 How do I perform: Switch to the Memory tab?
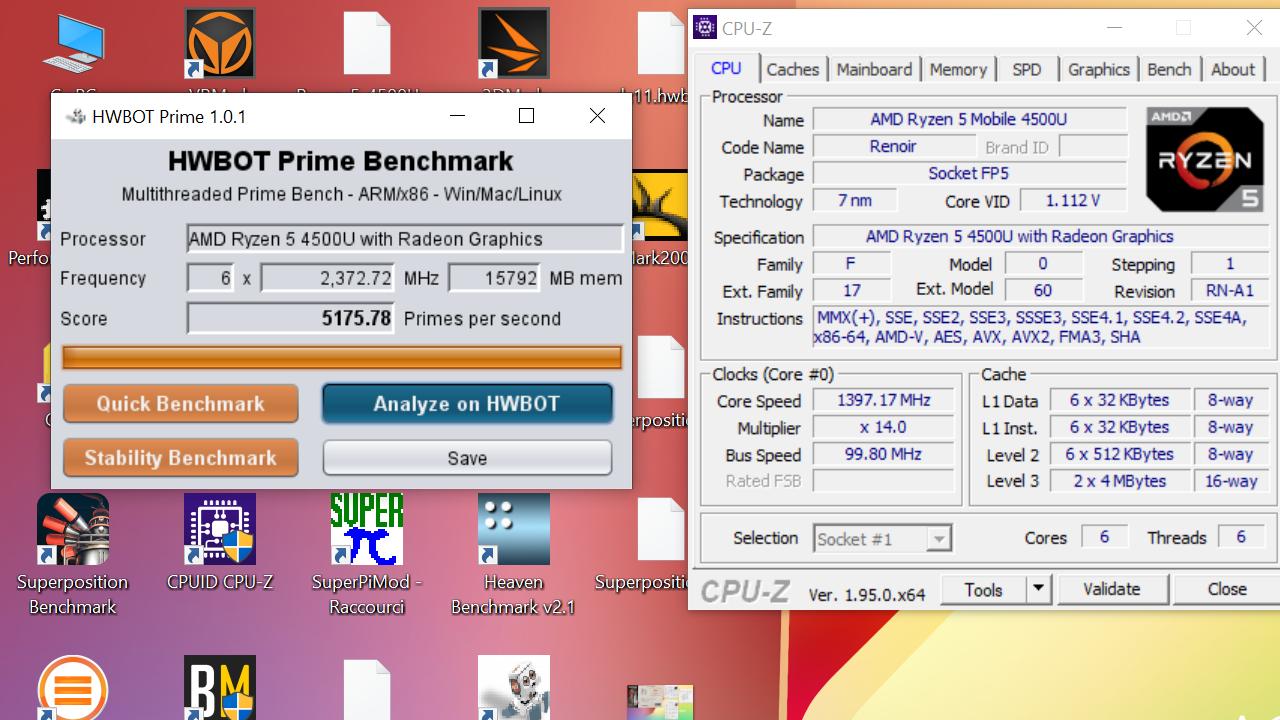click(958, 69)
